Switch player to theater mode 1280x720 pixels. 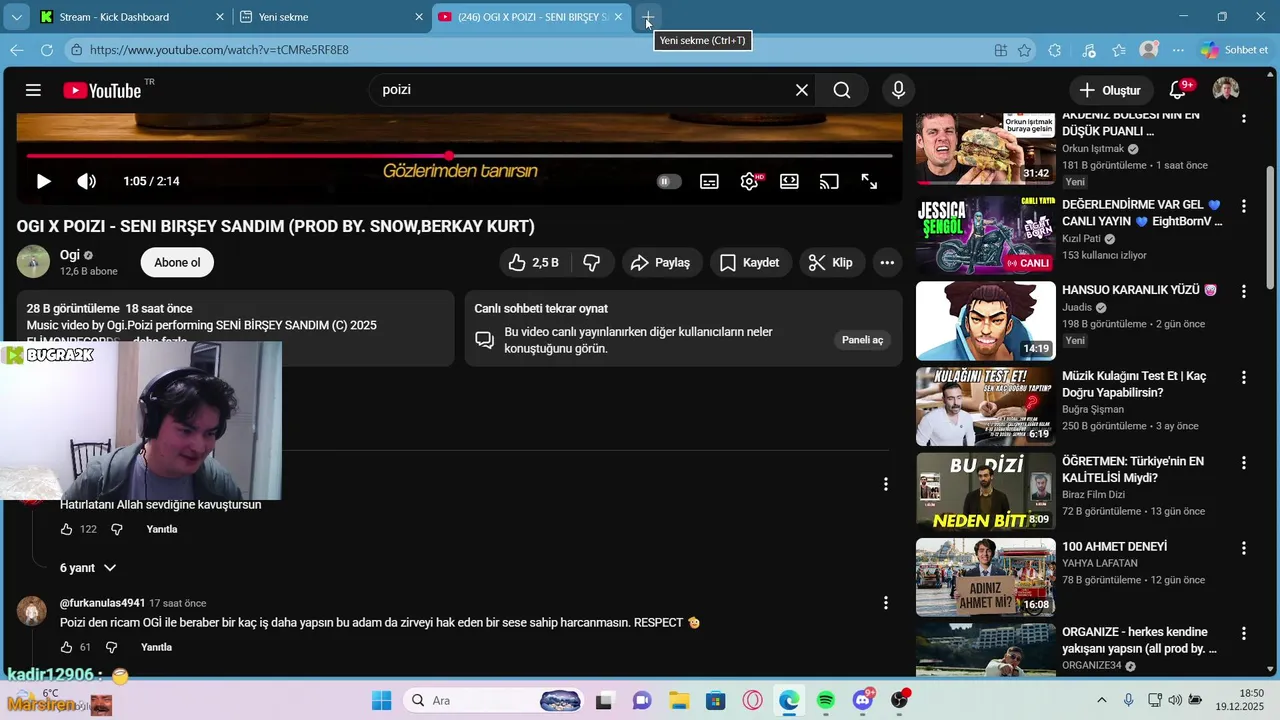[789, 181]
